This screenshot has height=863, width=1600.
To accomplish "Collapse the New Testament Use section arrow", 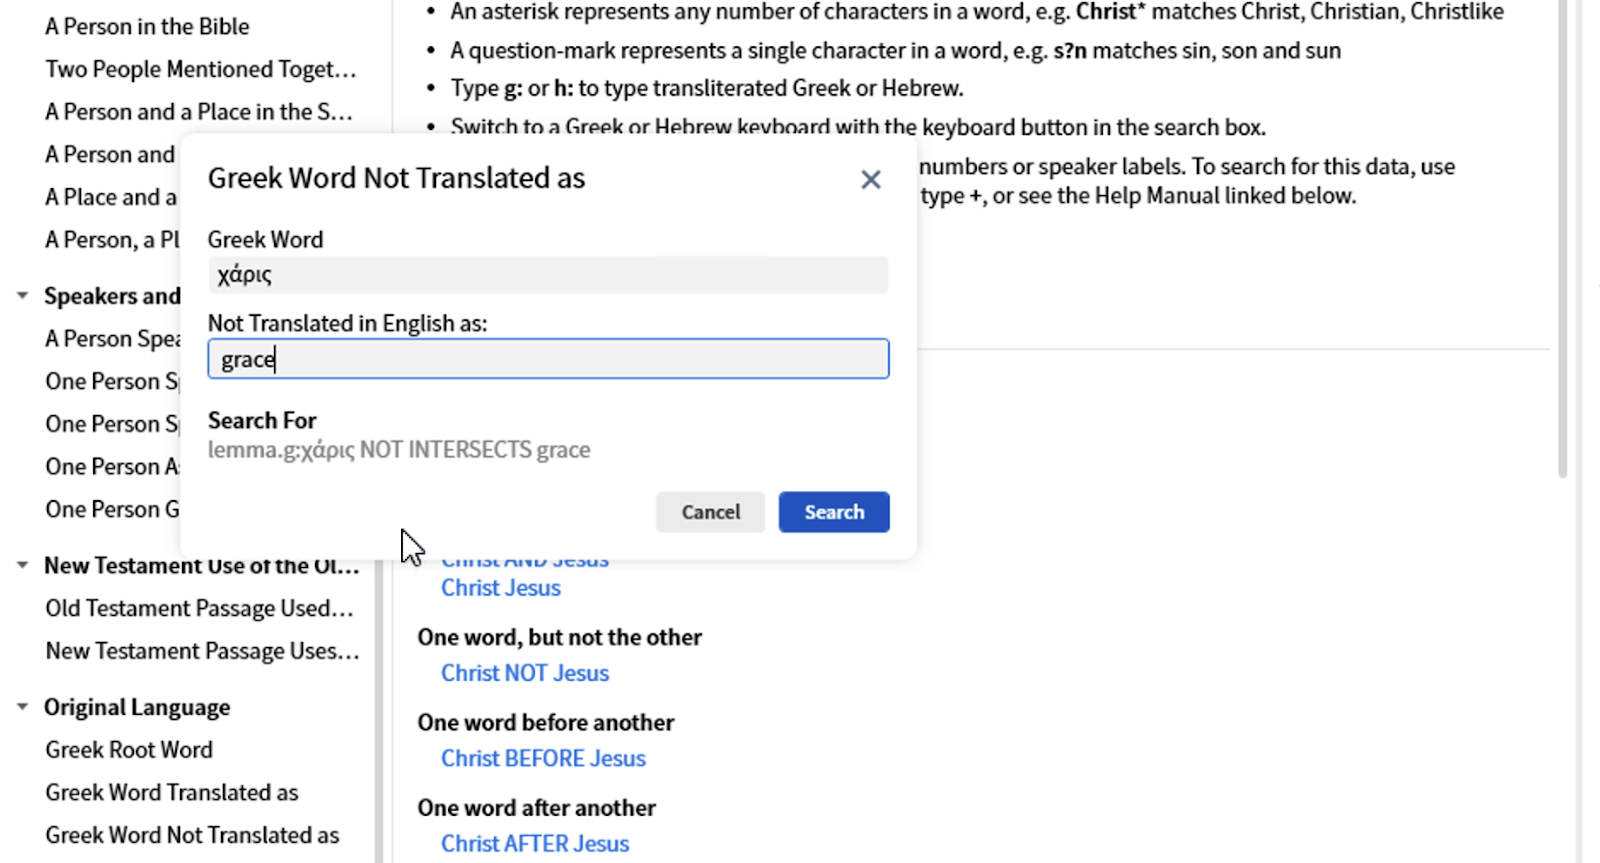I will click(22, 565).
